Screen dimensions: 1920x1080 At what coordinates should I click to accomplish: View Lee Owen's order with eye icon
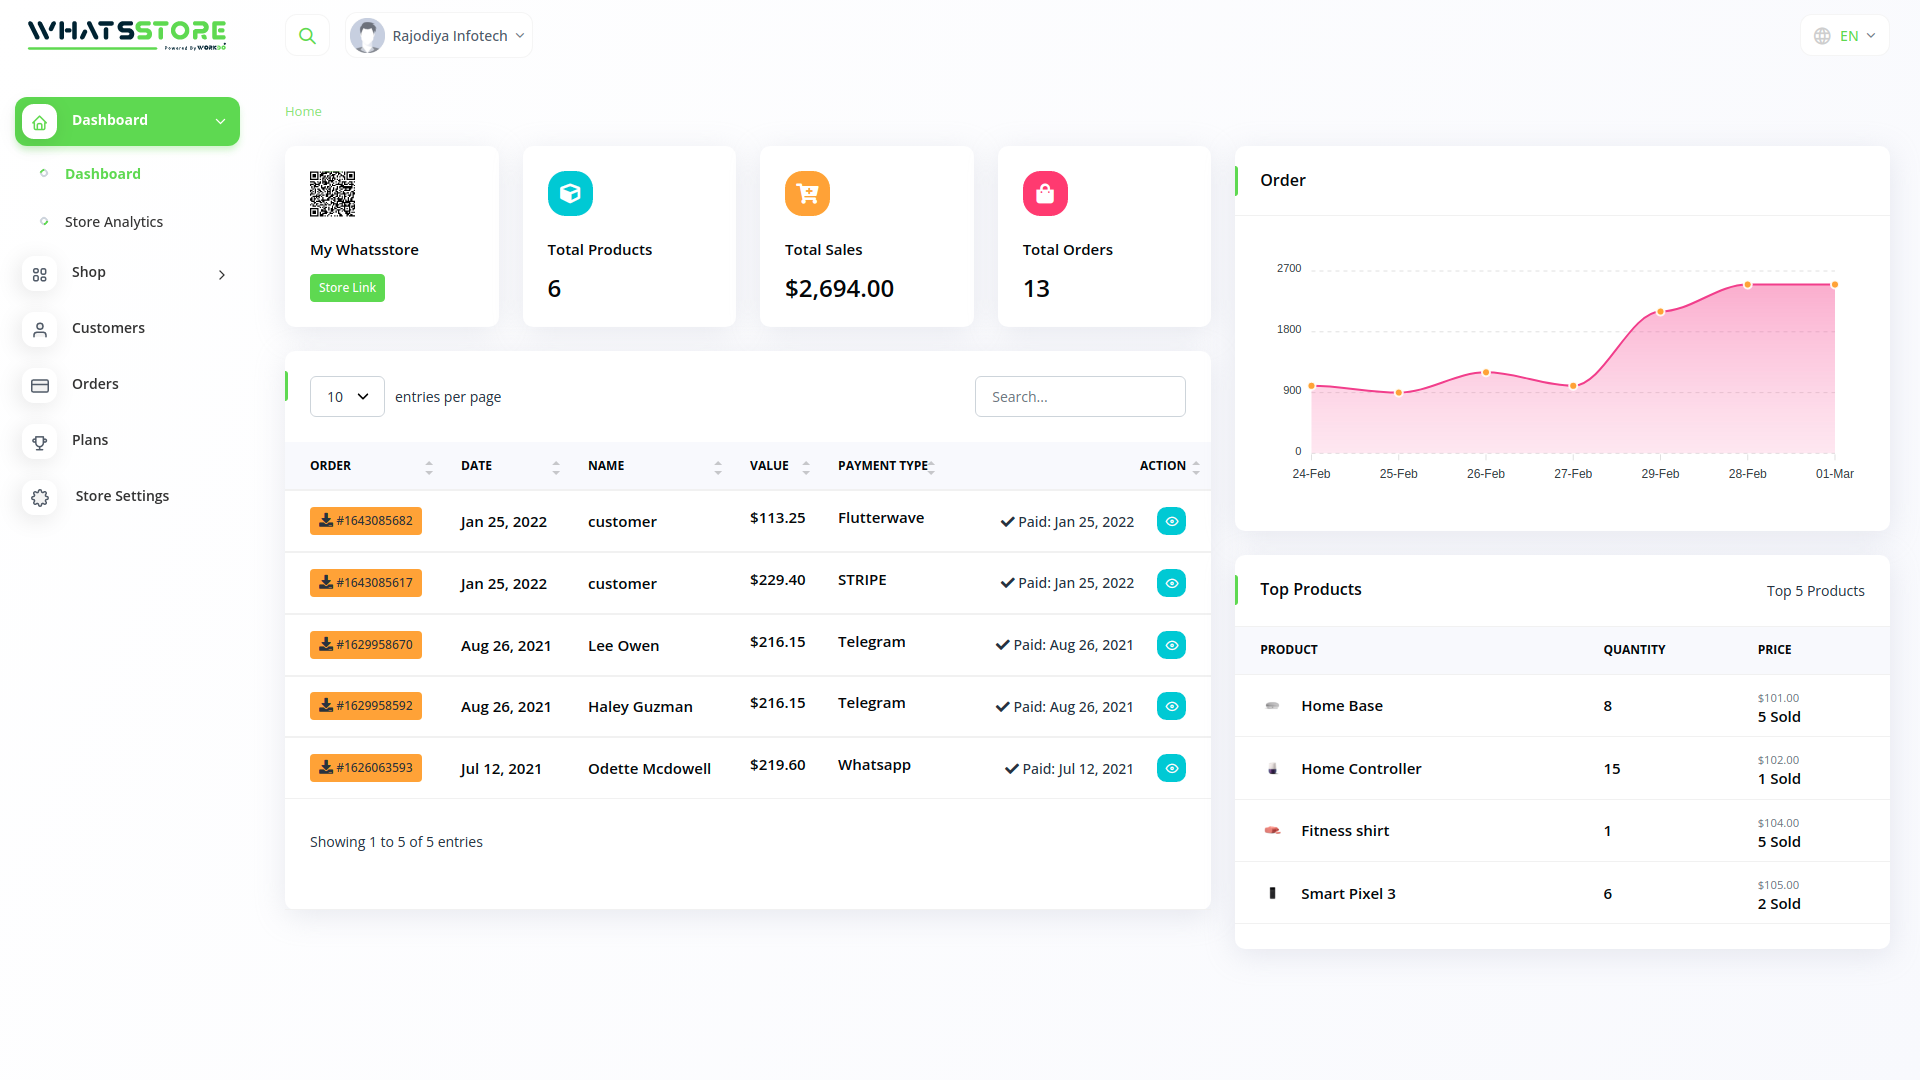(1171, 645)
